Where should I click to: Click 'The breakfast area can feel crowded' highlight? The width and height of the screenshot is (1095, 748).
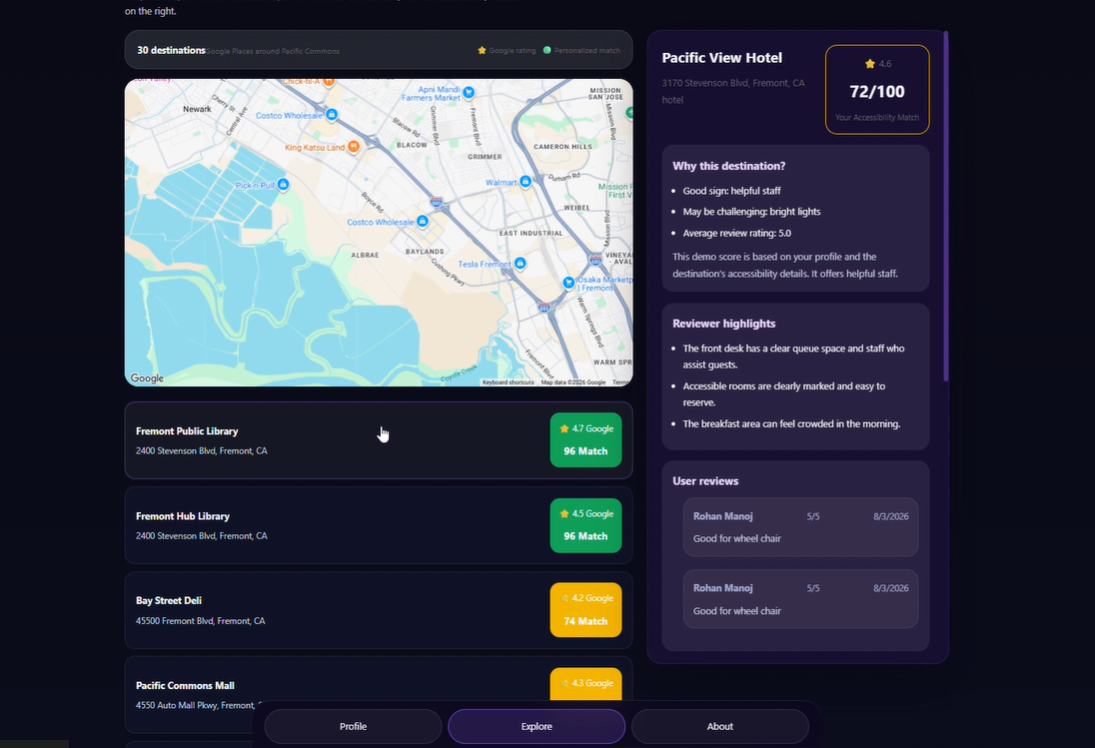point(791,424)
